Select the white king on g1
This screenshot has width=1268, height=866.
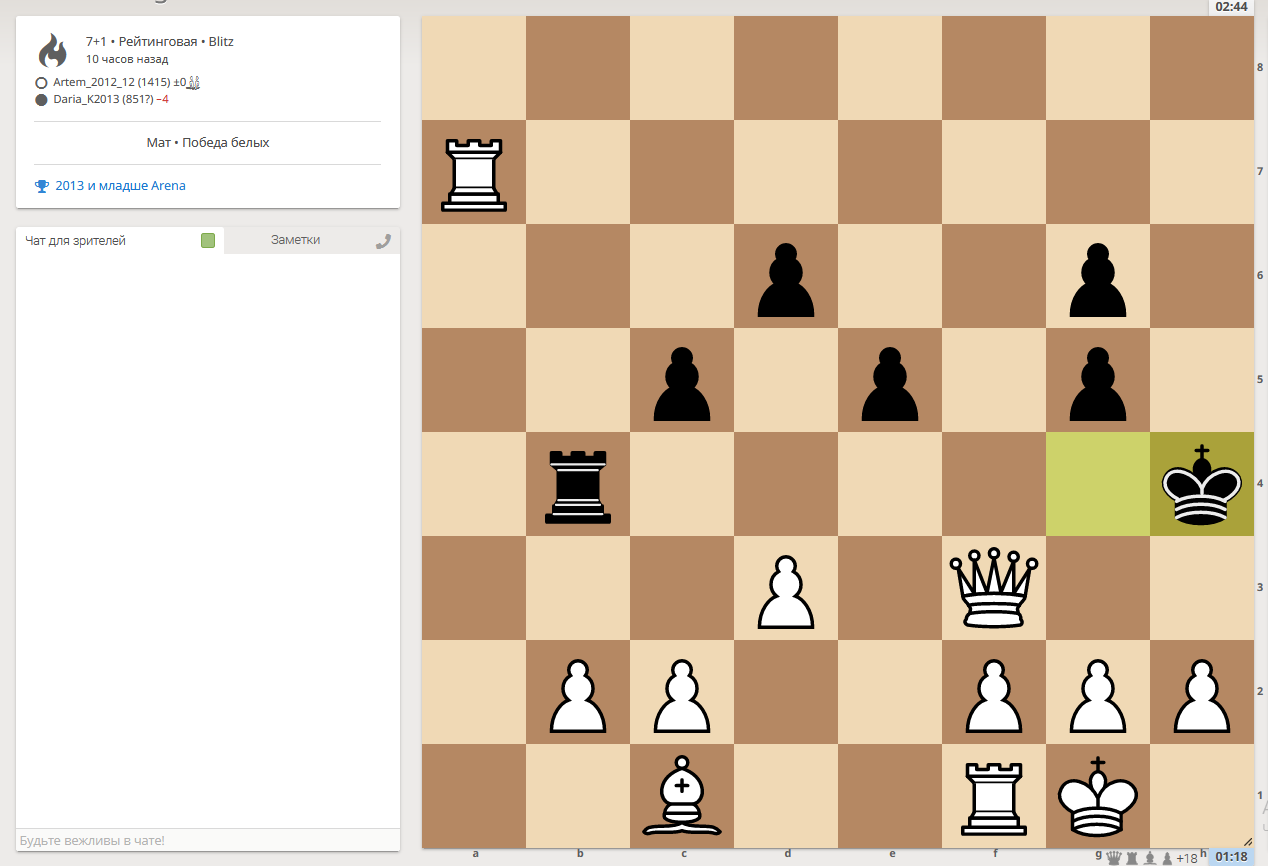click(x=1098, y=796)
